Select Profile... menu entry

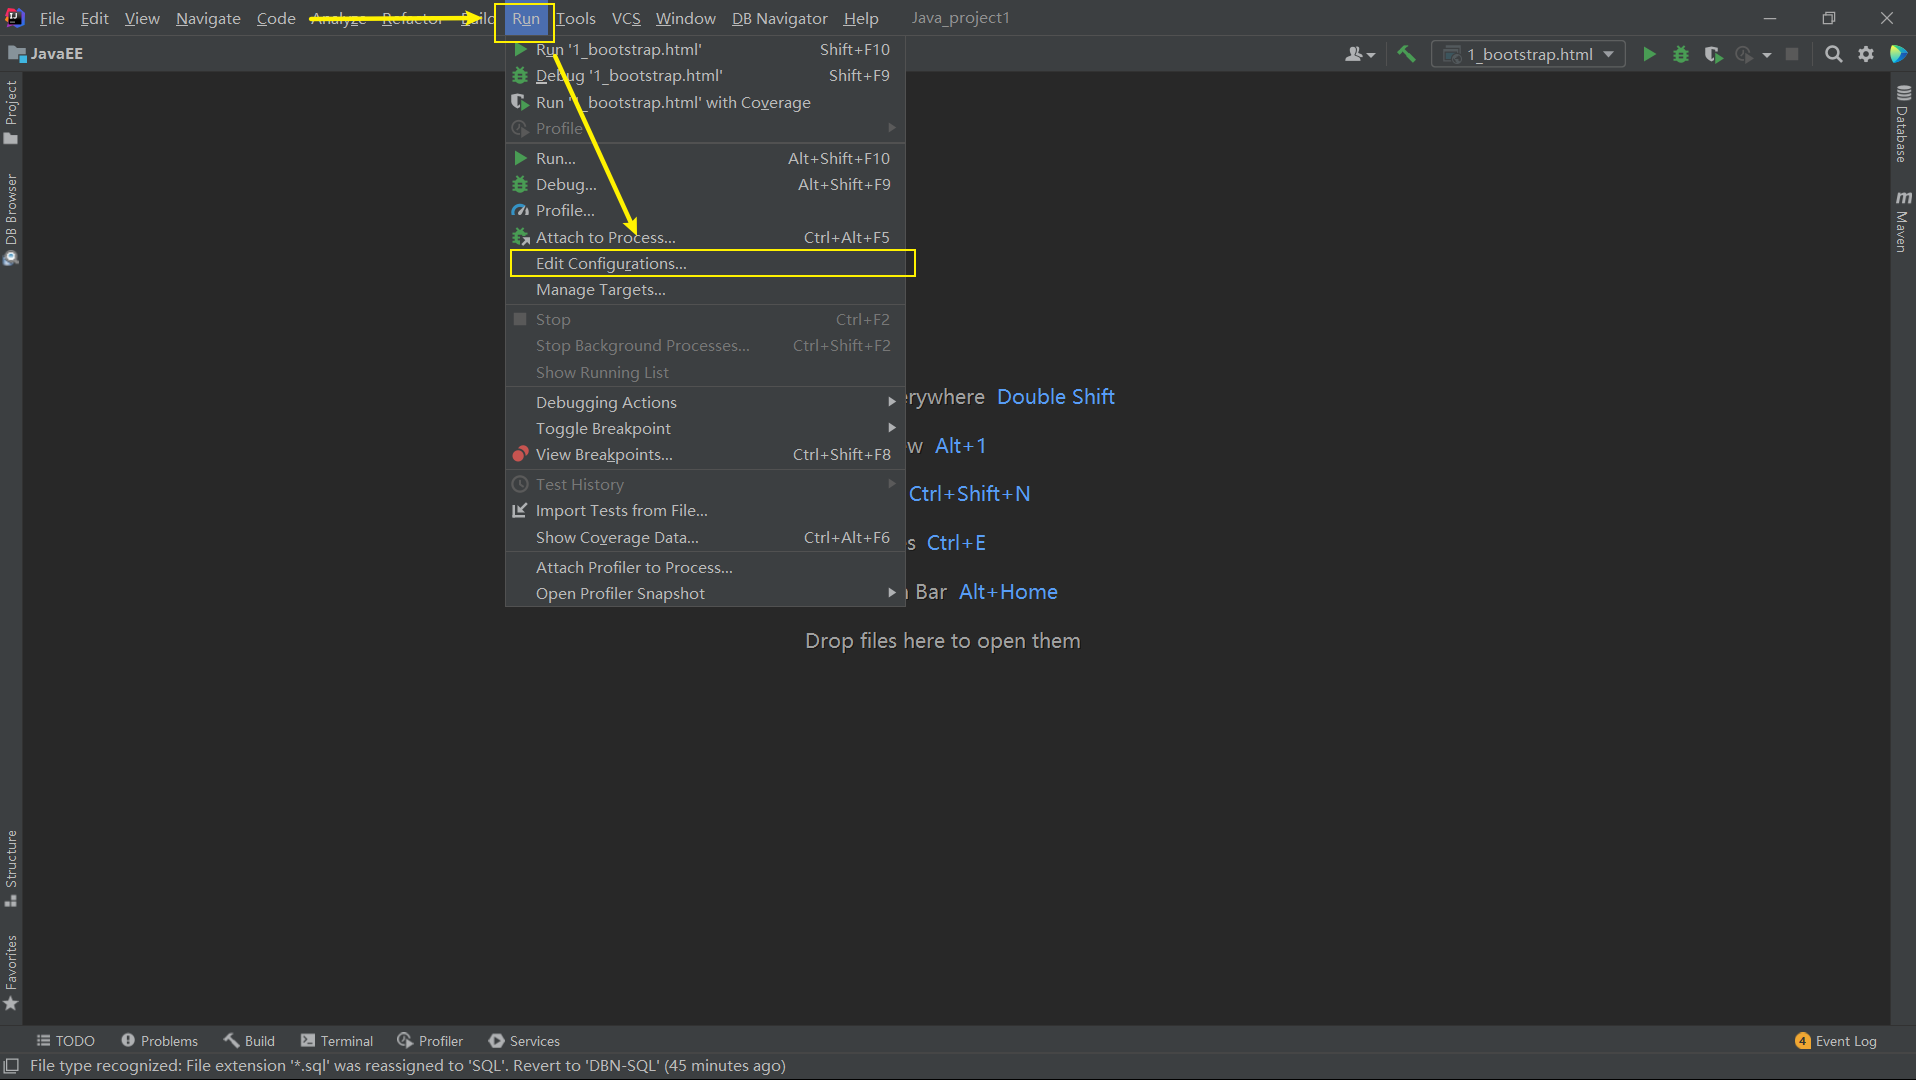705,210
